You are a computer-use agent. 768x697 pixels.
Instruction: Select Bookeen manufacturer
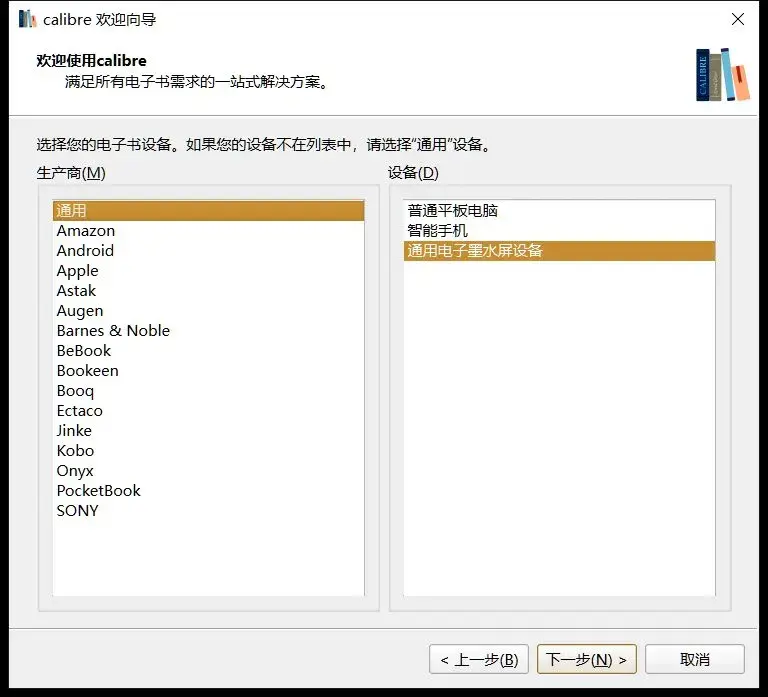[x=209, y=371]
